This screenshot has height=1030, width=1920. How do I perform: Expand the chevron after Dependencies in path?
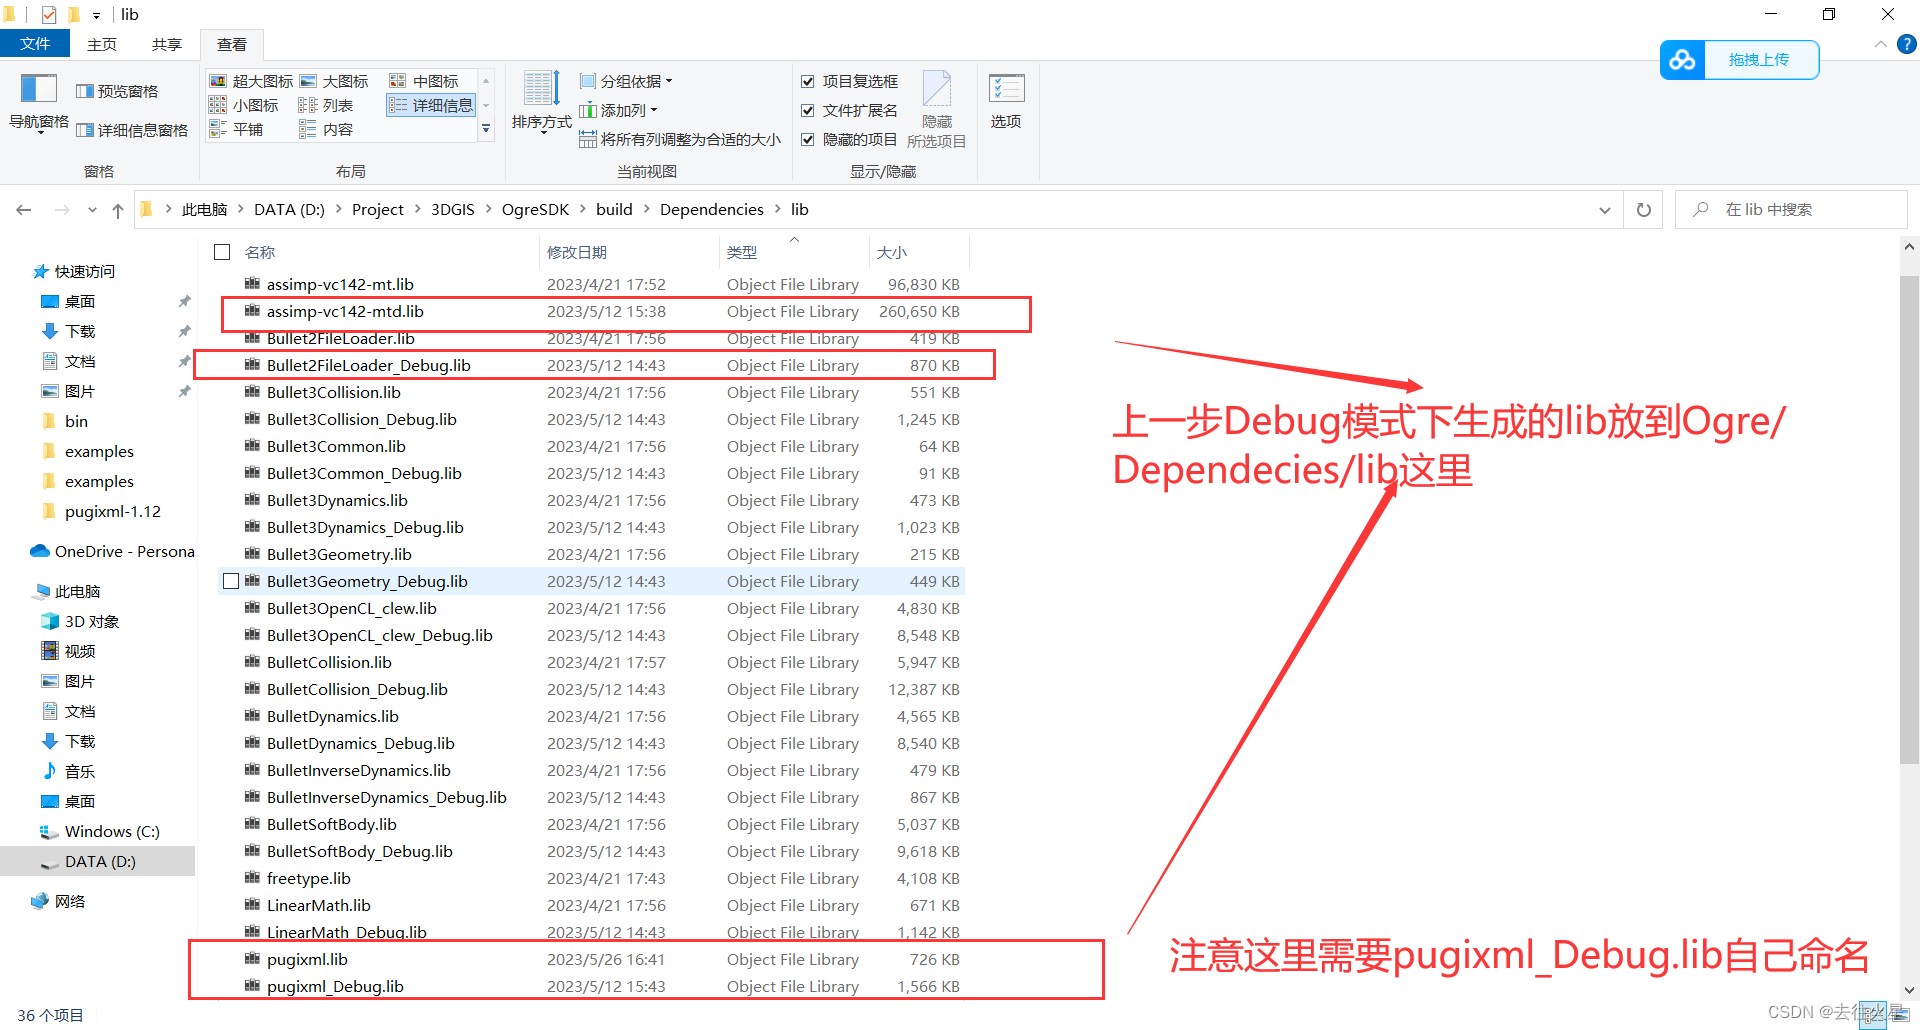(777, 210)
